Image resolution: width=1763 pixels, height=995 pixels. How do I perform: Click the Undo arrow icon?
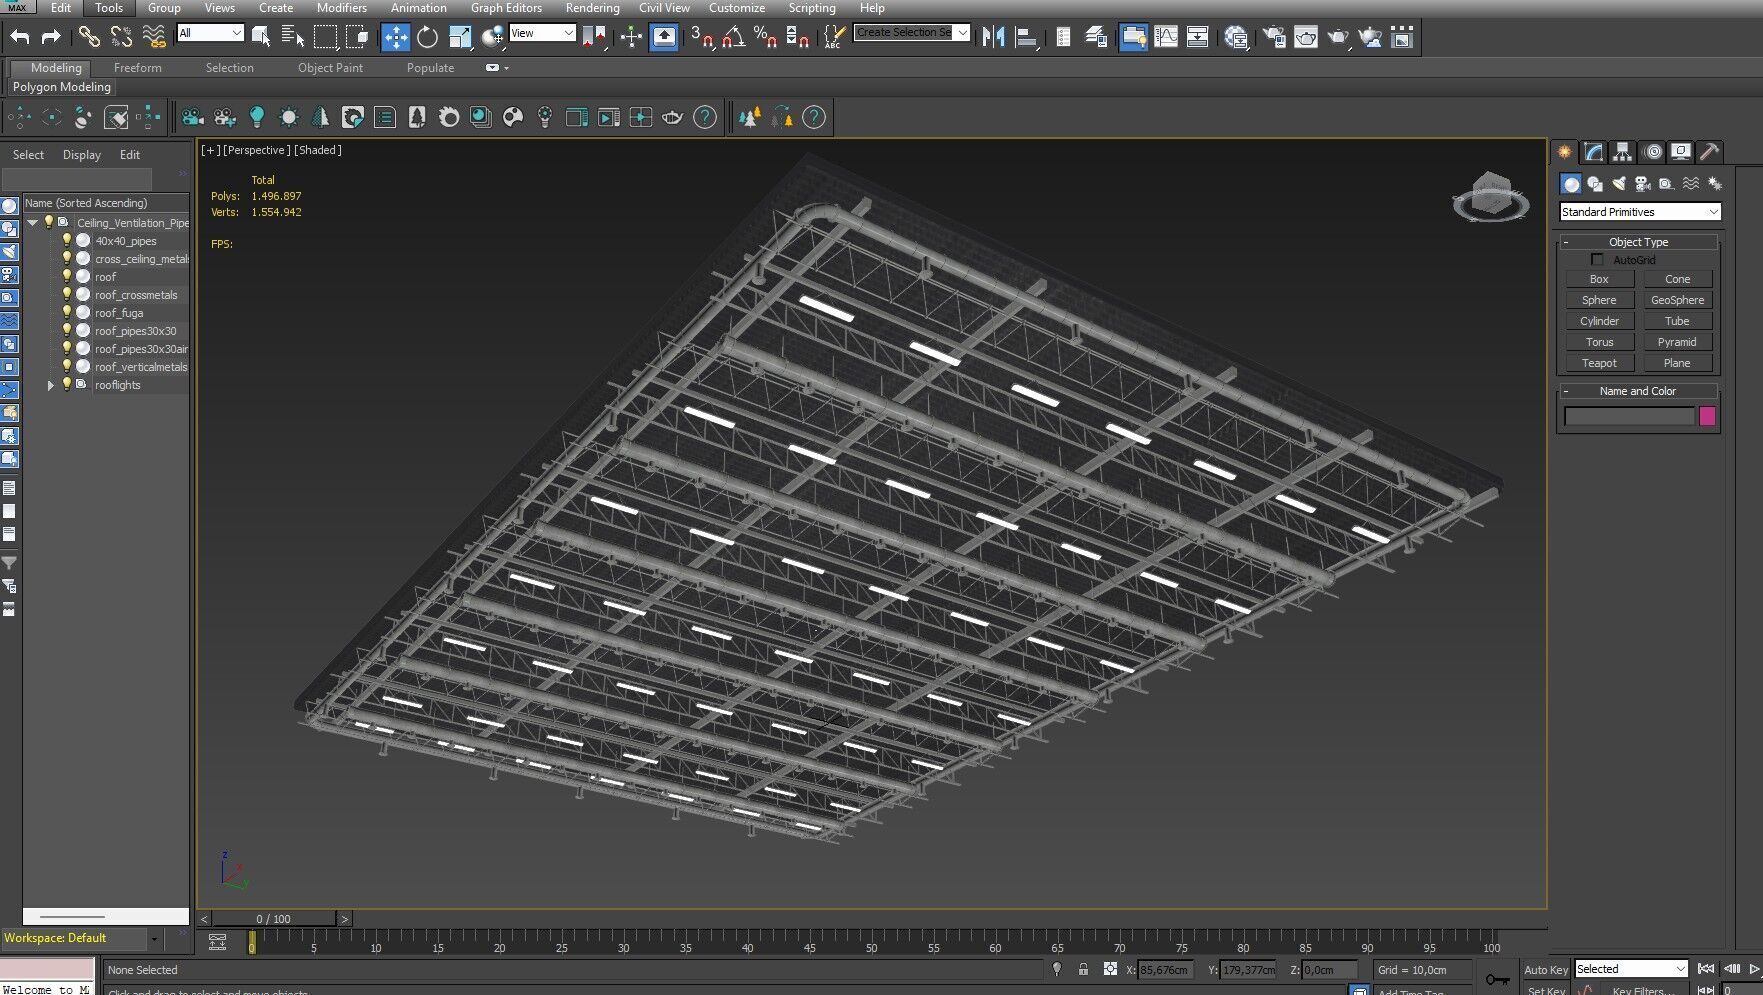point(20,37)
